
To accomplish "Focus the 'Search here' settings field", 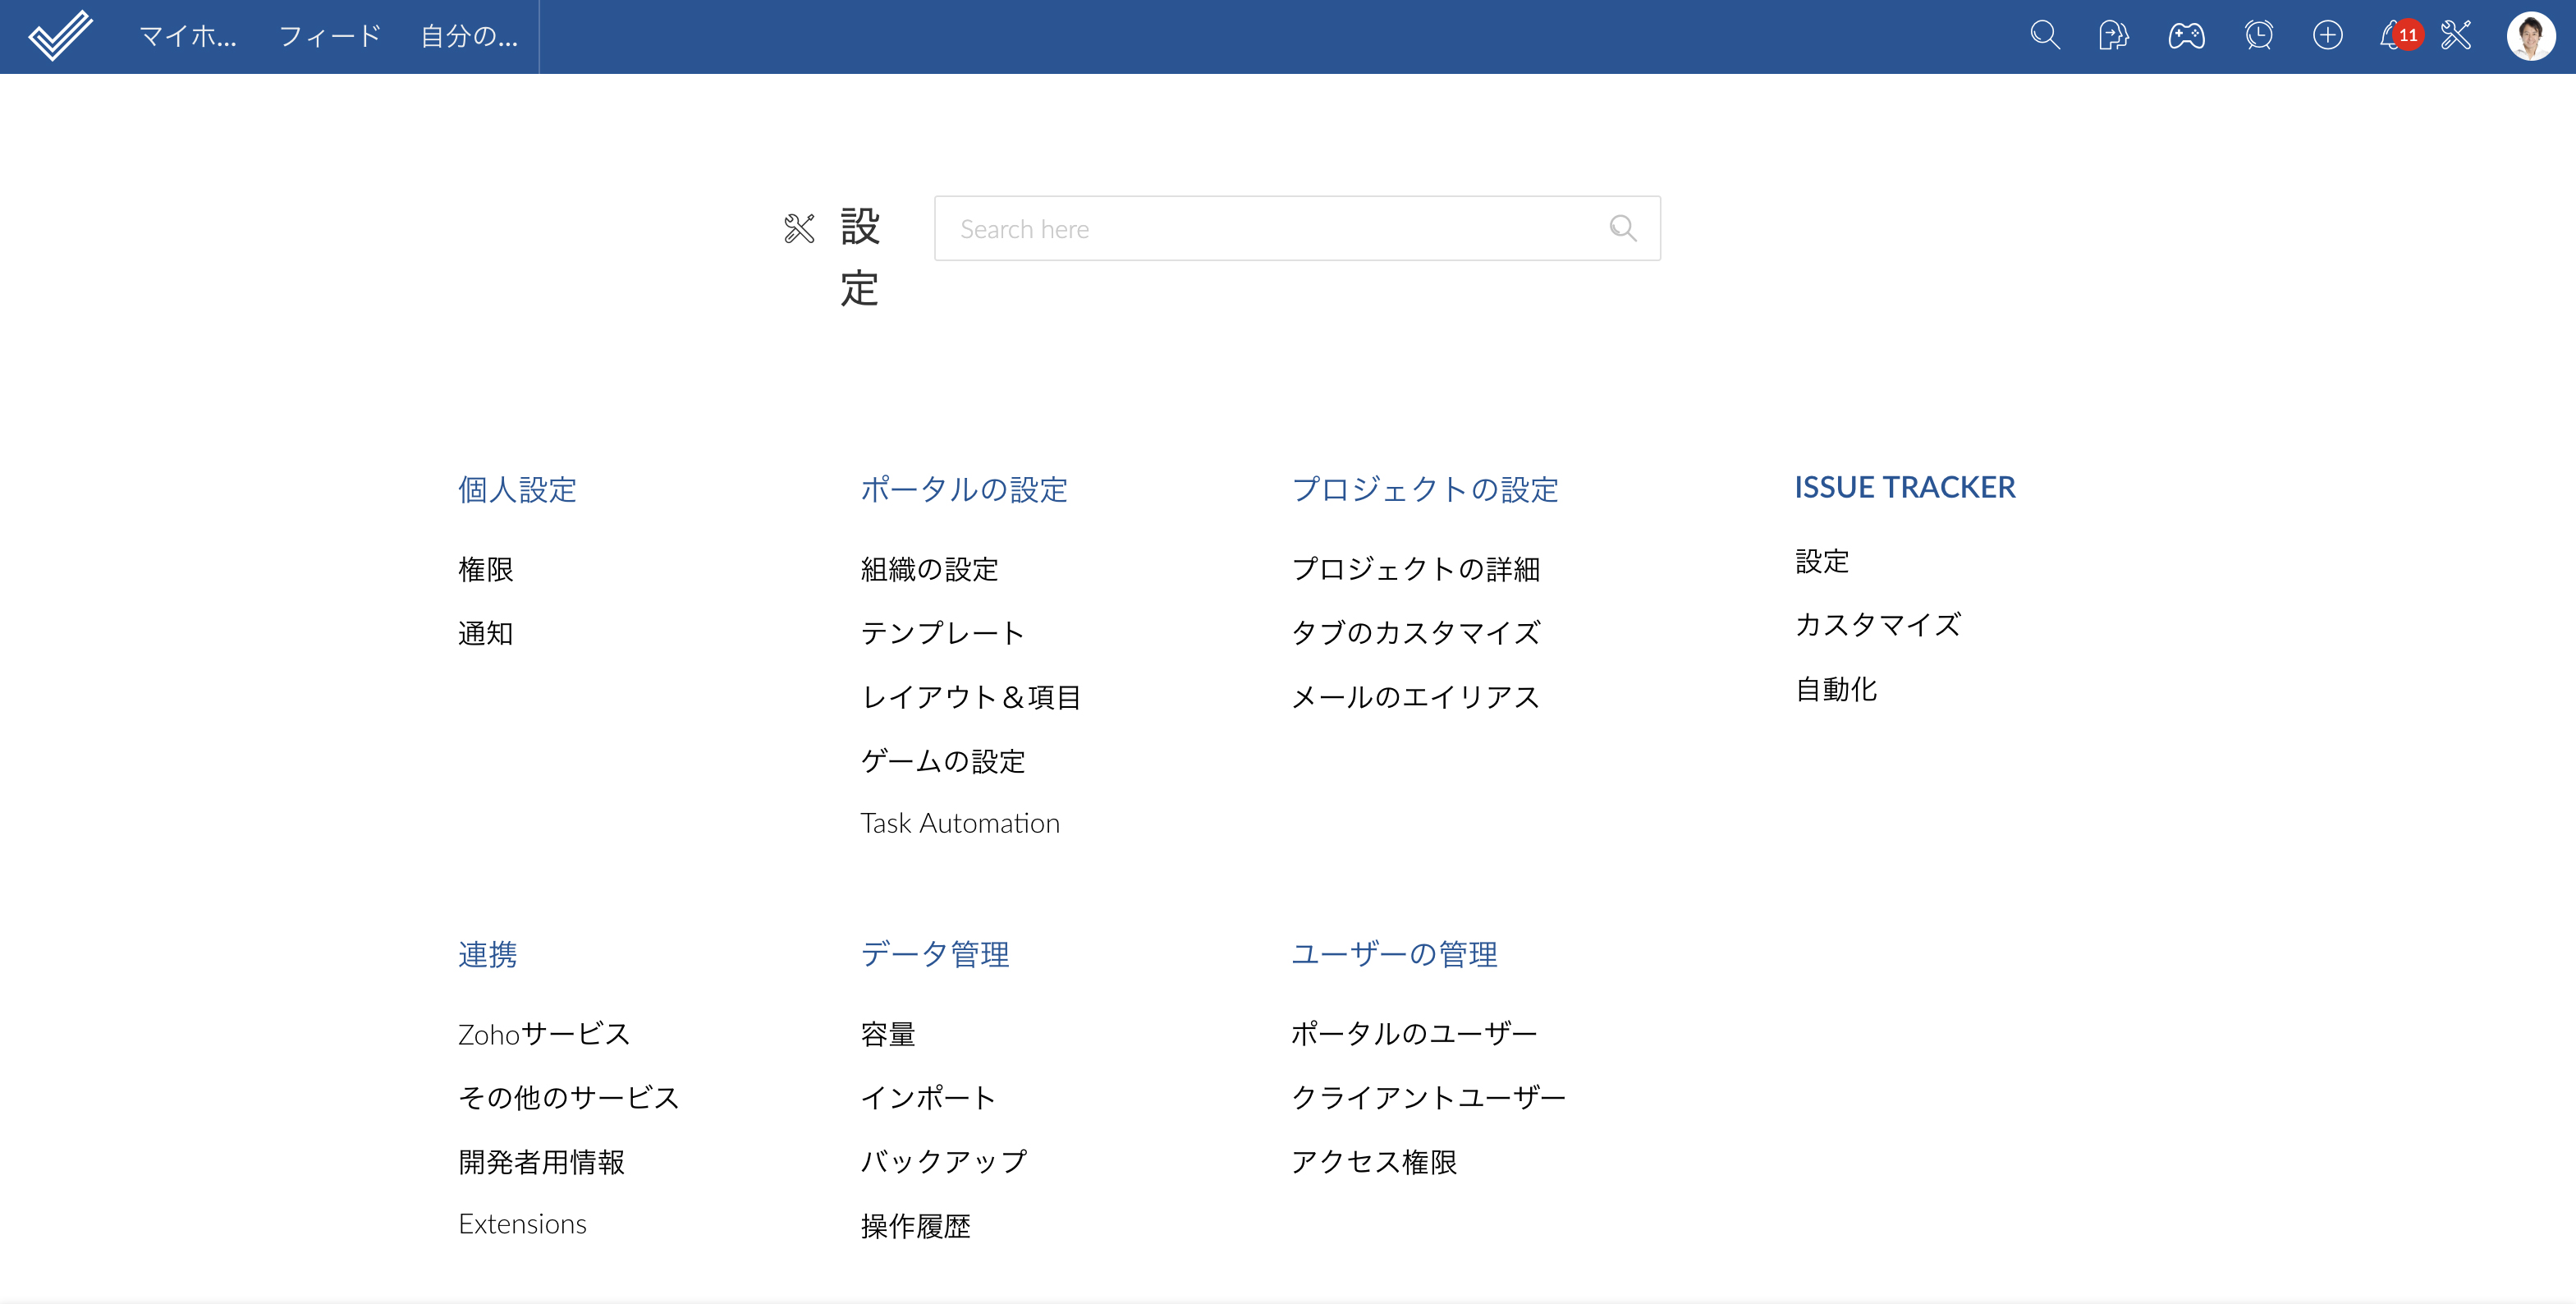I will click(x=1297, y=229).
